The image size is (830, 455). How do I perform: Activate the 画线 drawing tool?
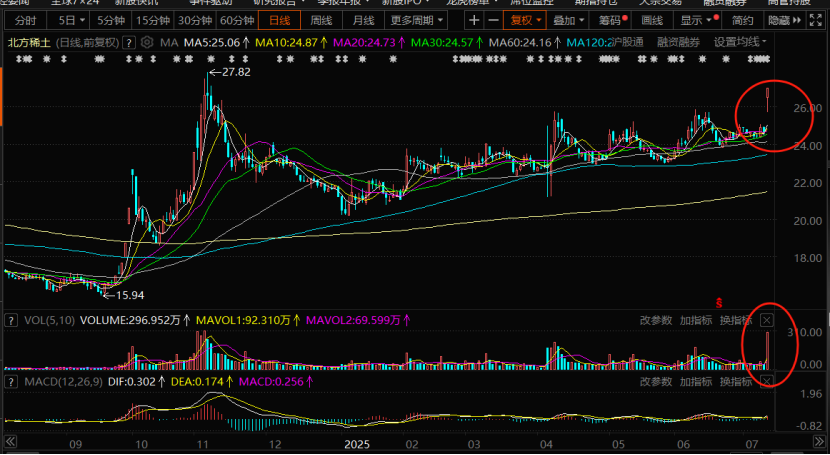(652, 21)
